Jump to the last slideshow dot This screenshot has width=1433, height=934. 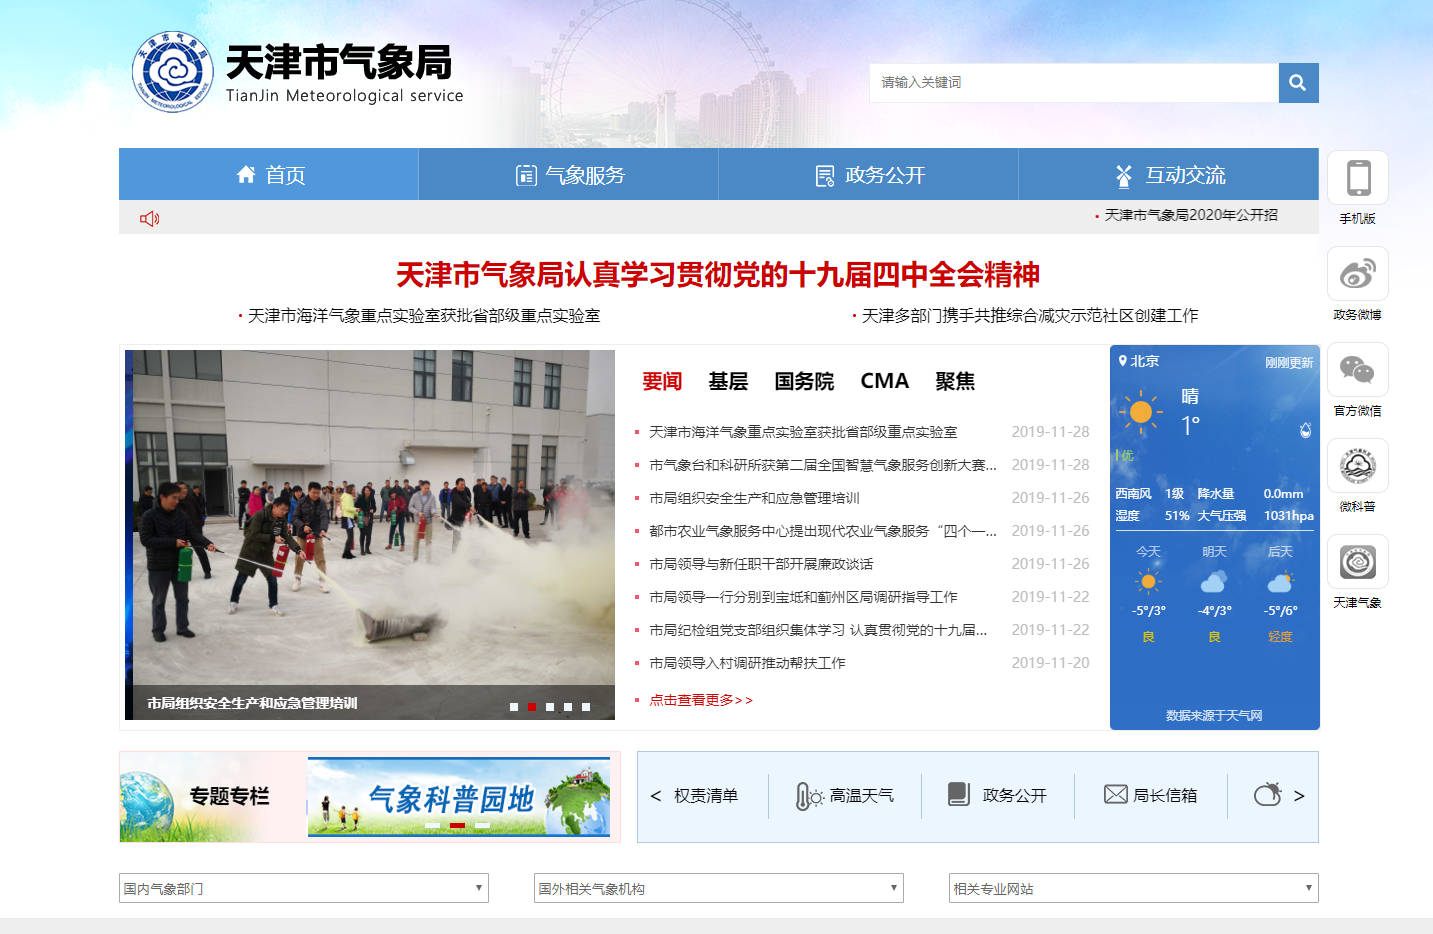[586, 707]
